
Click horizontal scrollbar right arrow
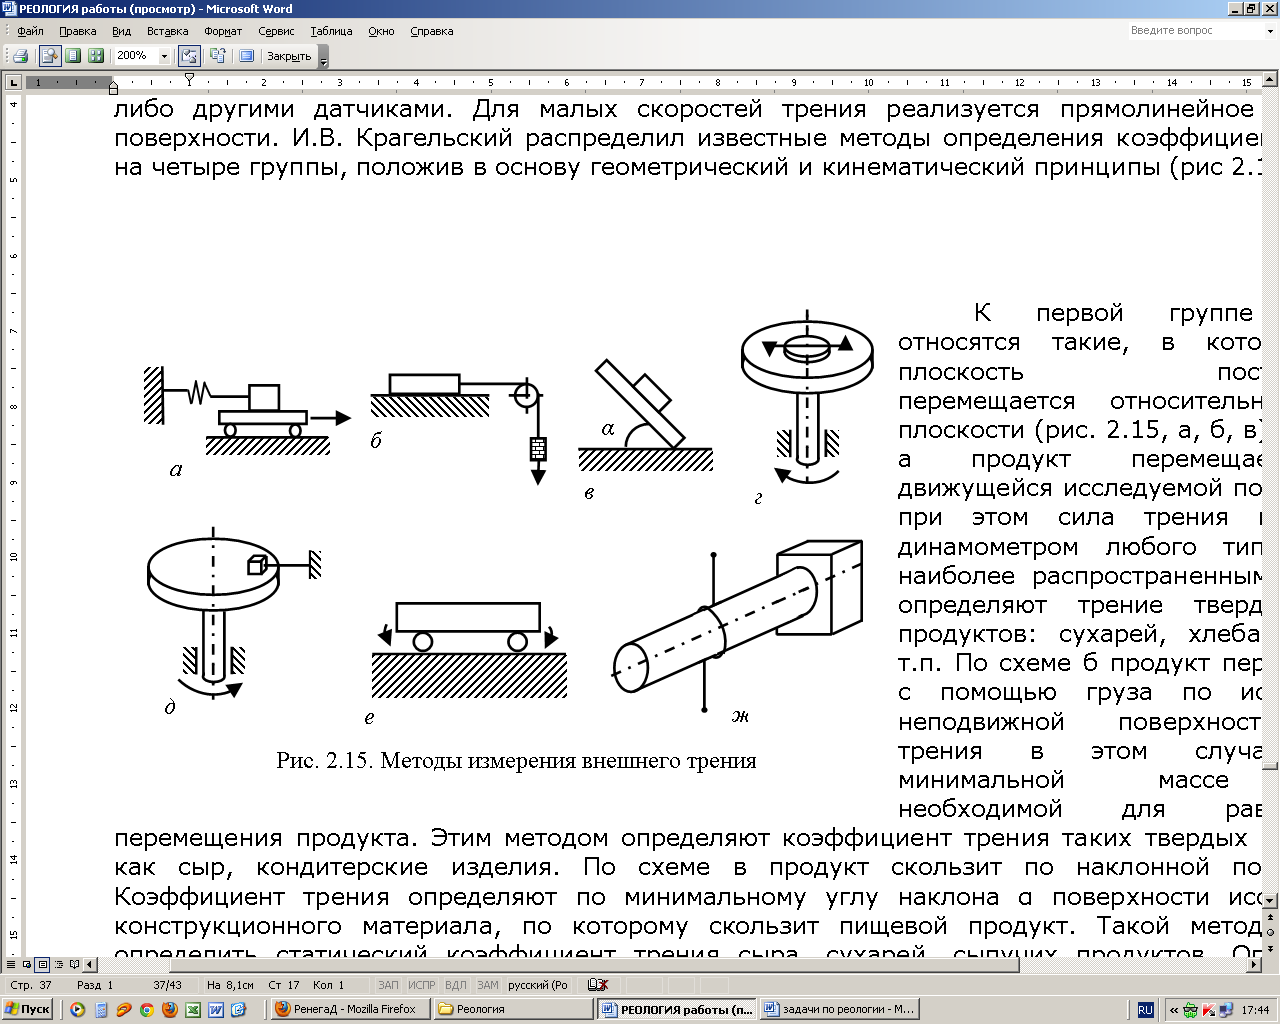(1256, 965)
